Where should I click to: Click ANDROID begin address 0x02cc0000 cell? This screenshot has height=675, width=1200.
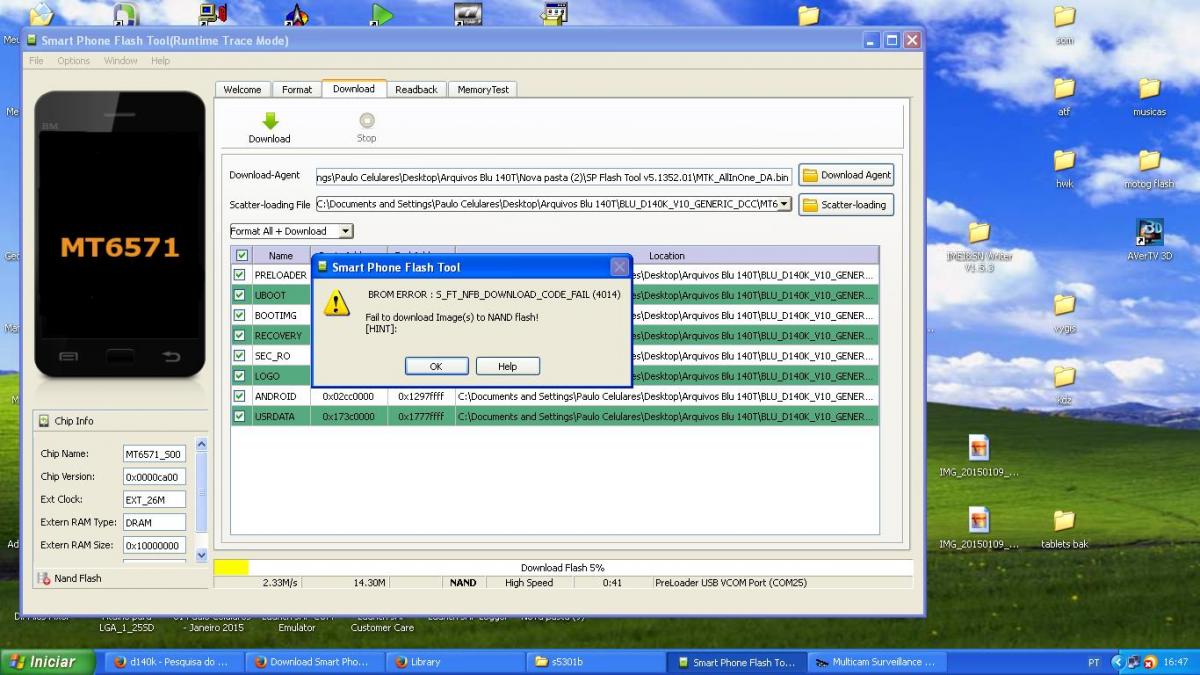[348, 396]
